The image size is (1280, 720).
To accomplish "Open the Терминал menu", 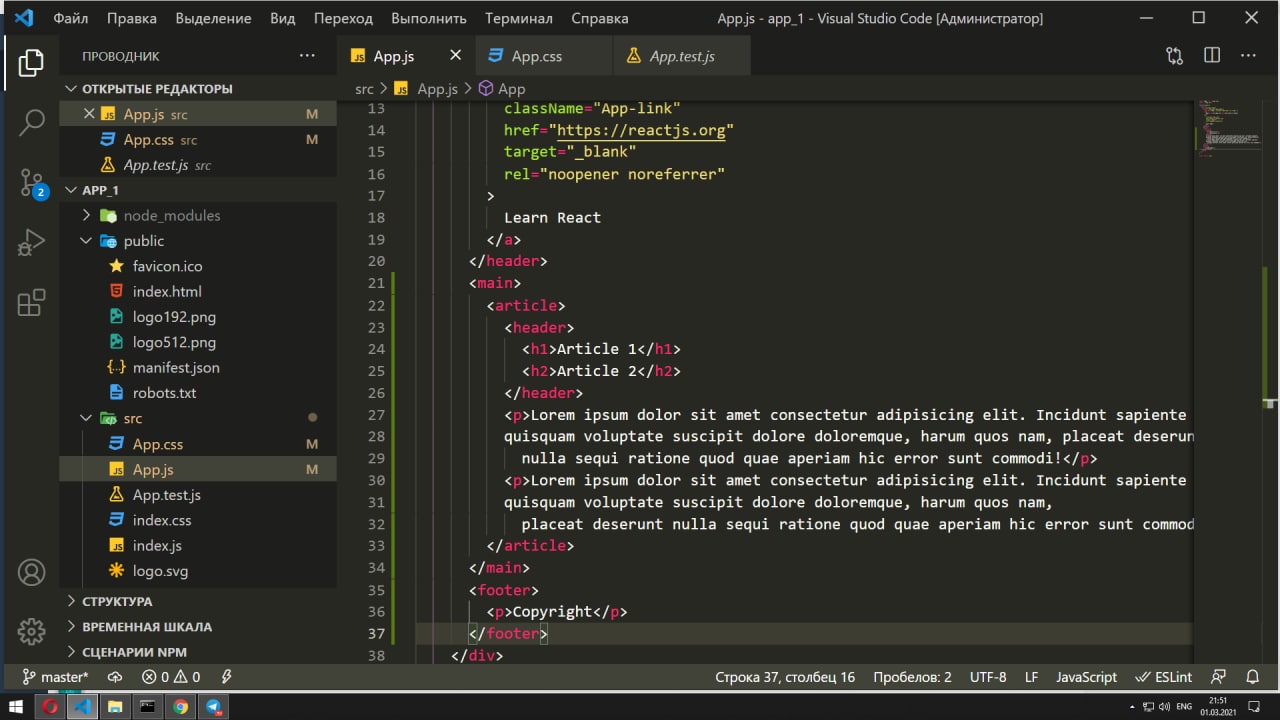I will [518, 18].
